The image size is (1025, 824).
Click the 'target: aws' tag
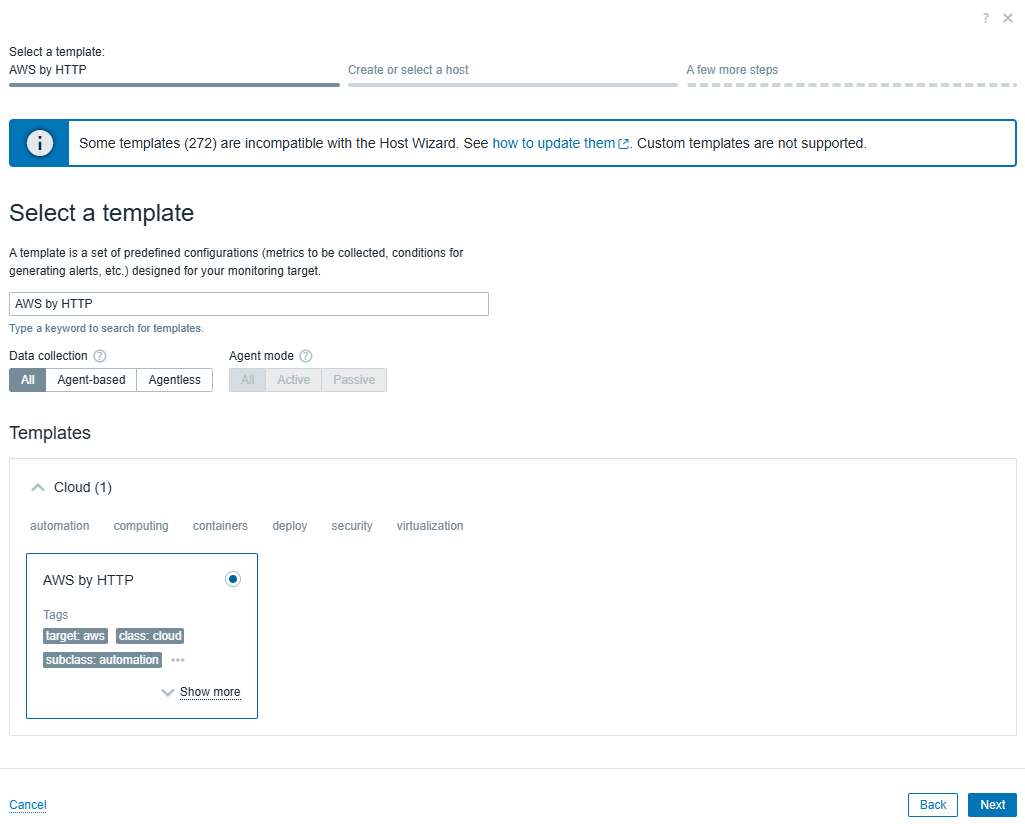click(x=75, y=636)
